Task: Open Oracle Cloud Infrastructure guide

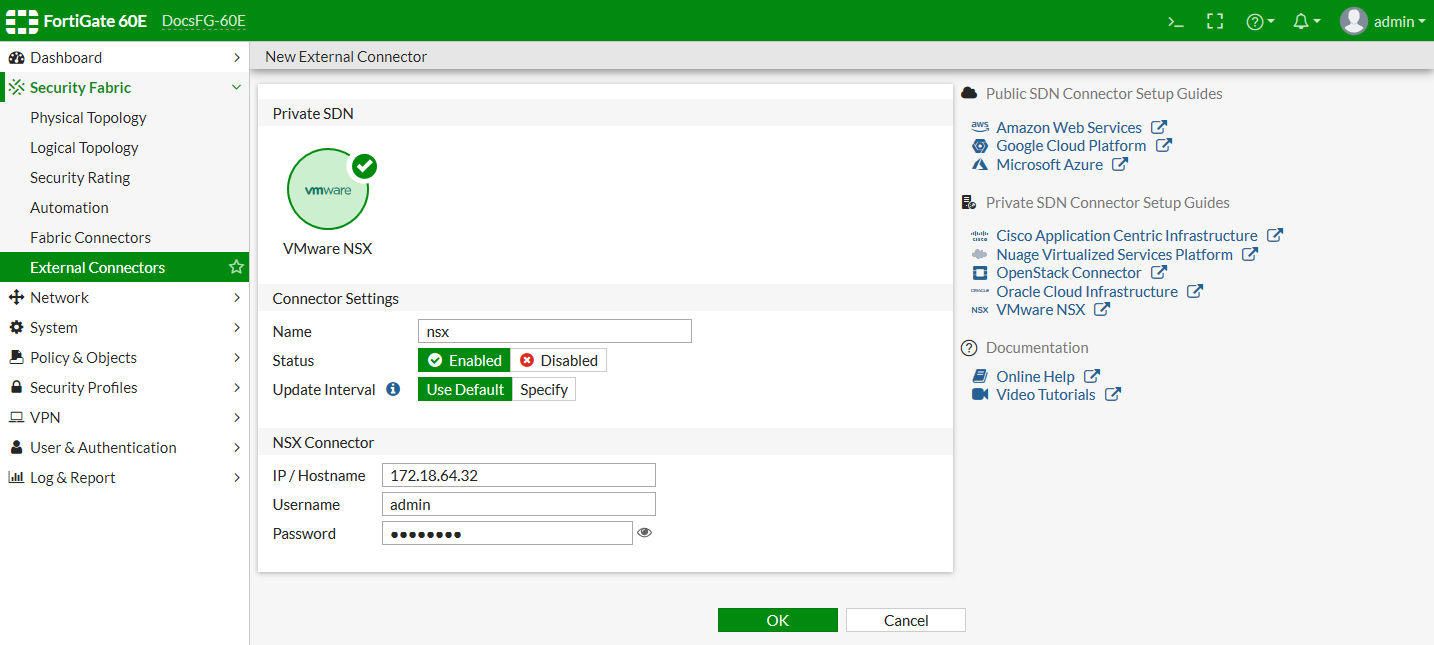Action: point(1087,291)
